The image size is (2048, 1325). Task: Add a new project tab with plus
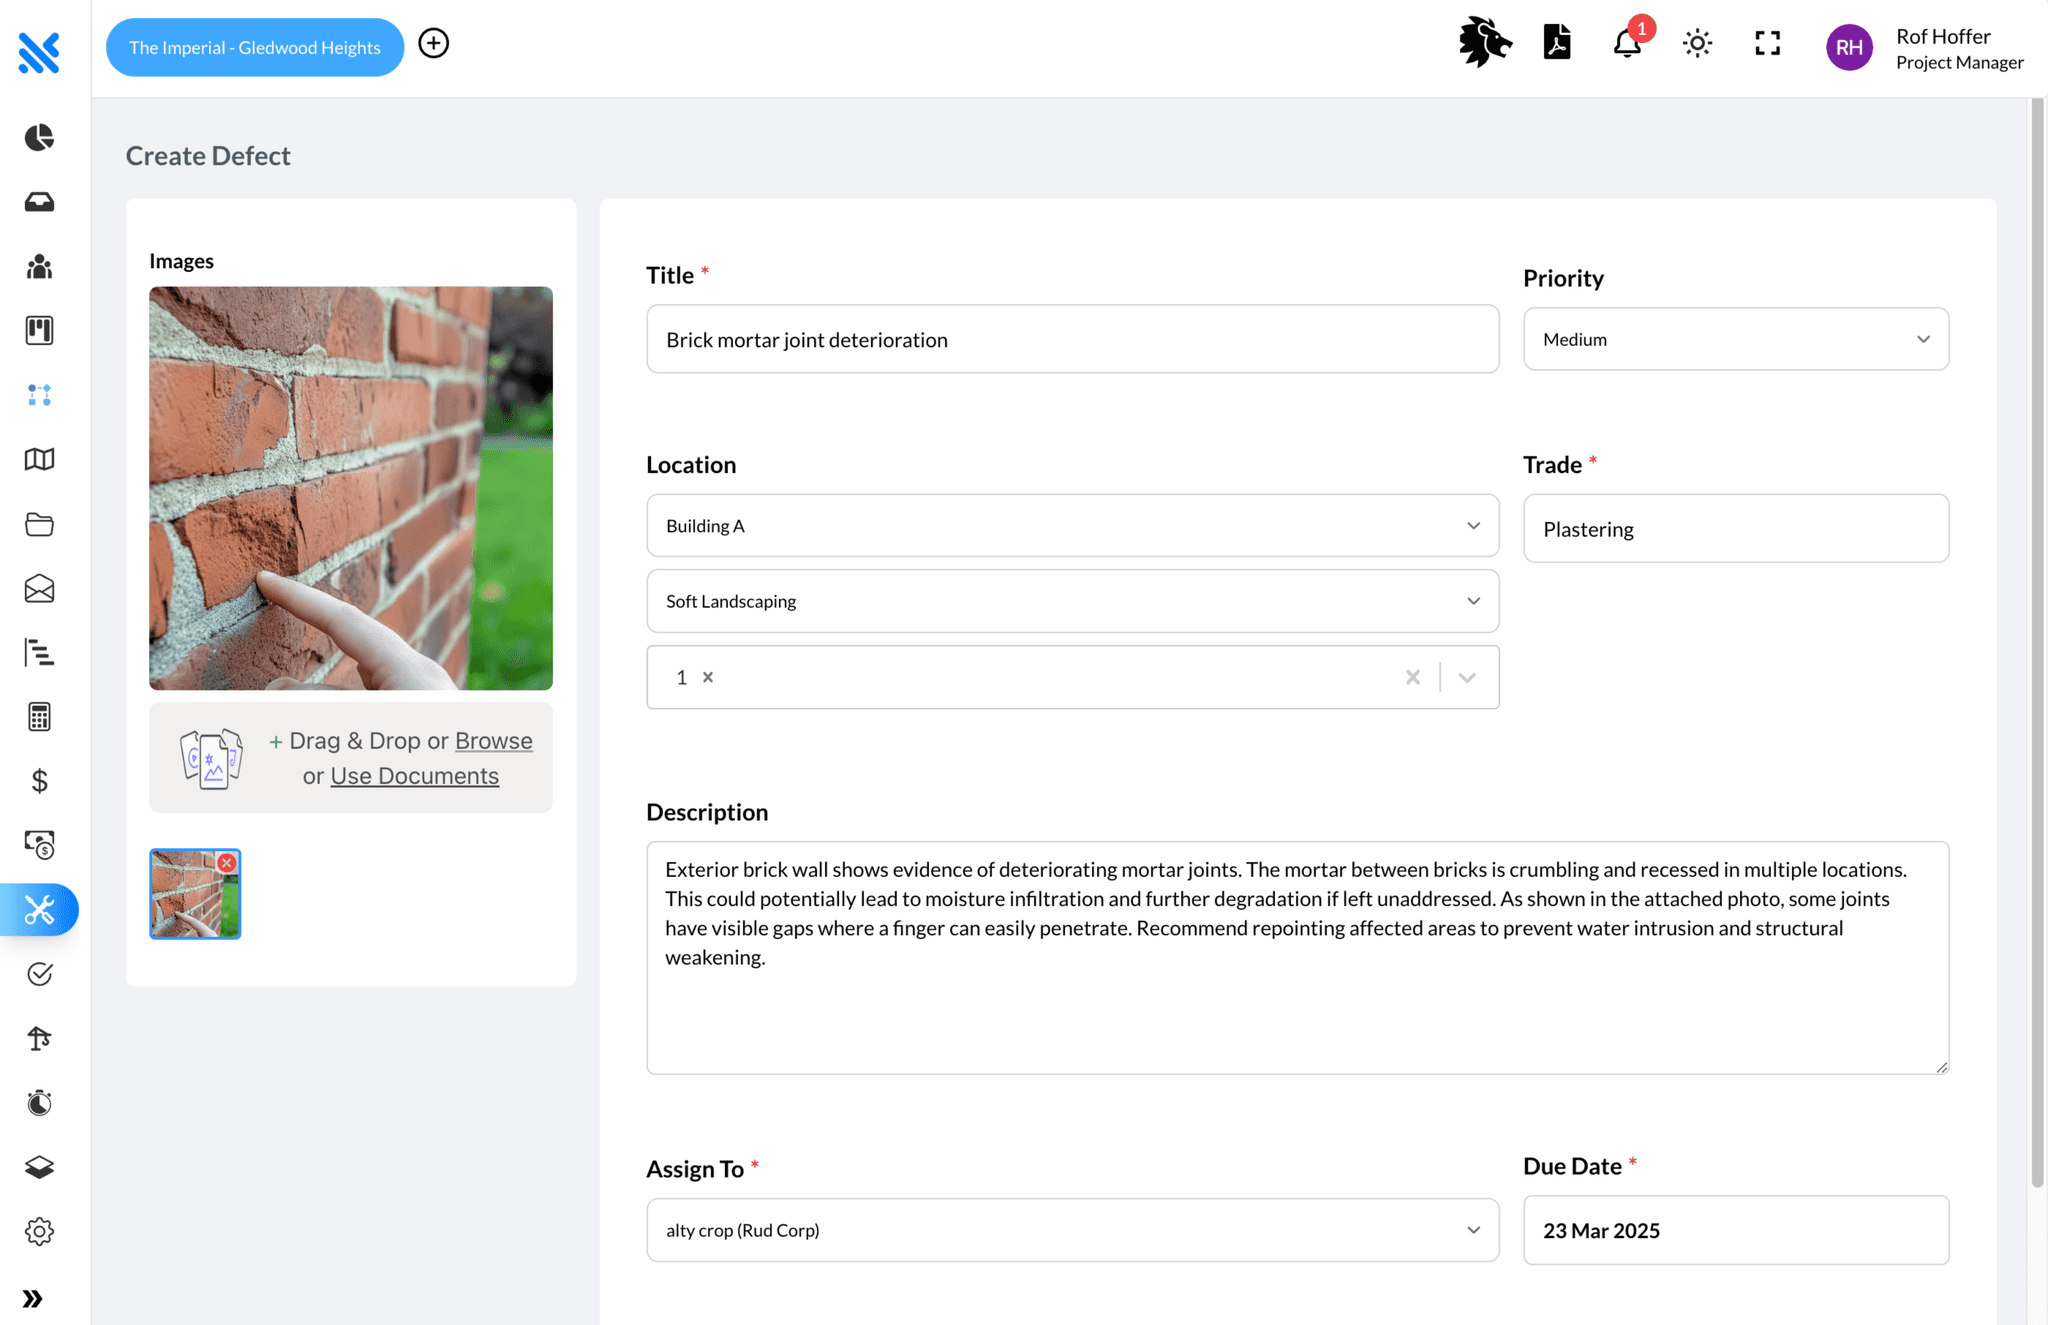coord(433,43)
